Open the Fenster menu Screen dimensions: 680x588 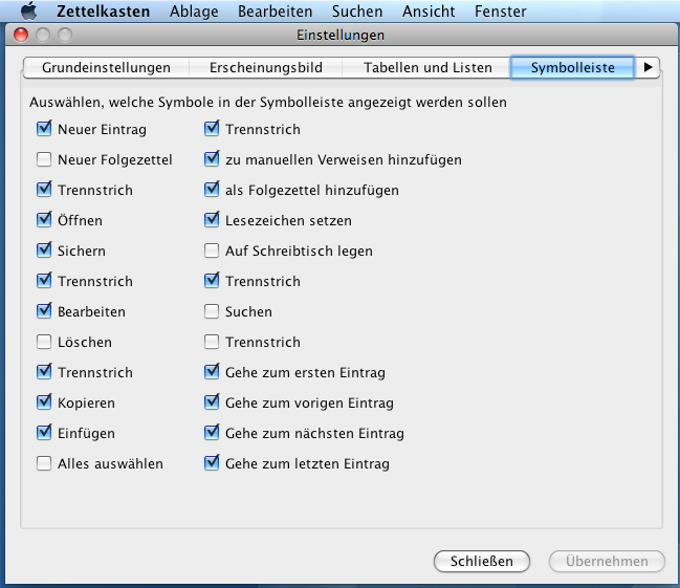coord(500,11)
